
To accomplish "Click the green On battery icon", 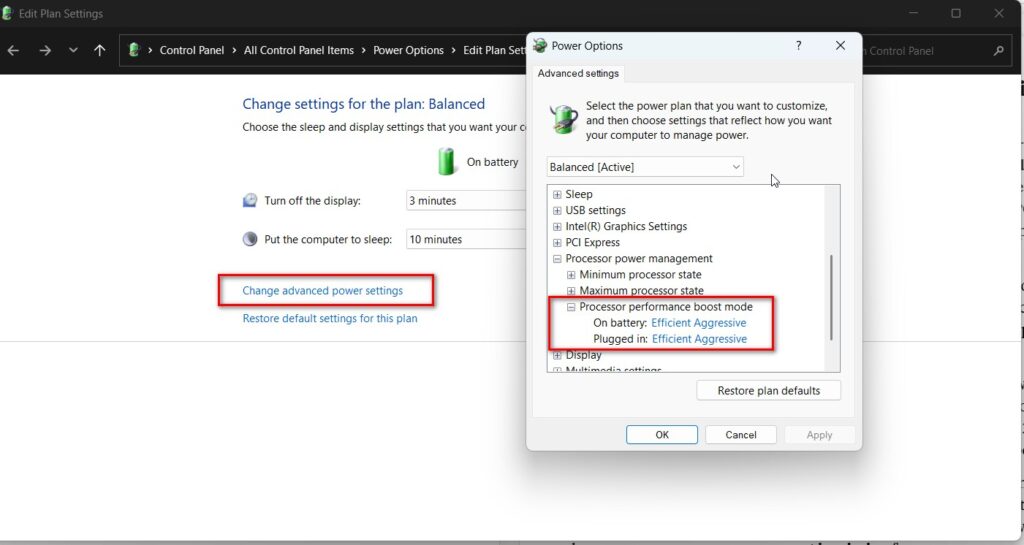I will point(447,161).
